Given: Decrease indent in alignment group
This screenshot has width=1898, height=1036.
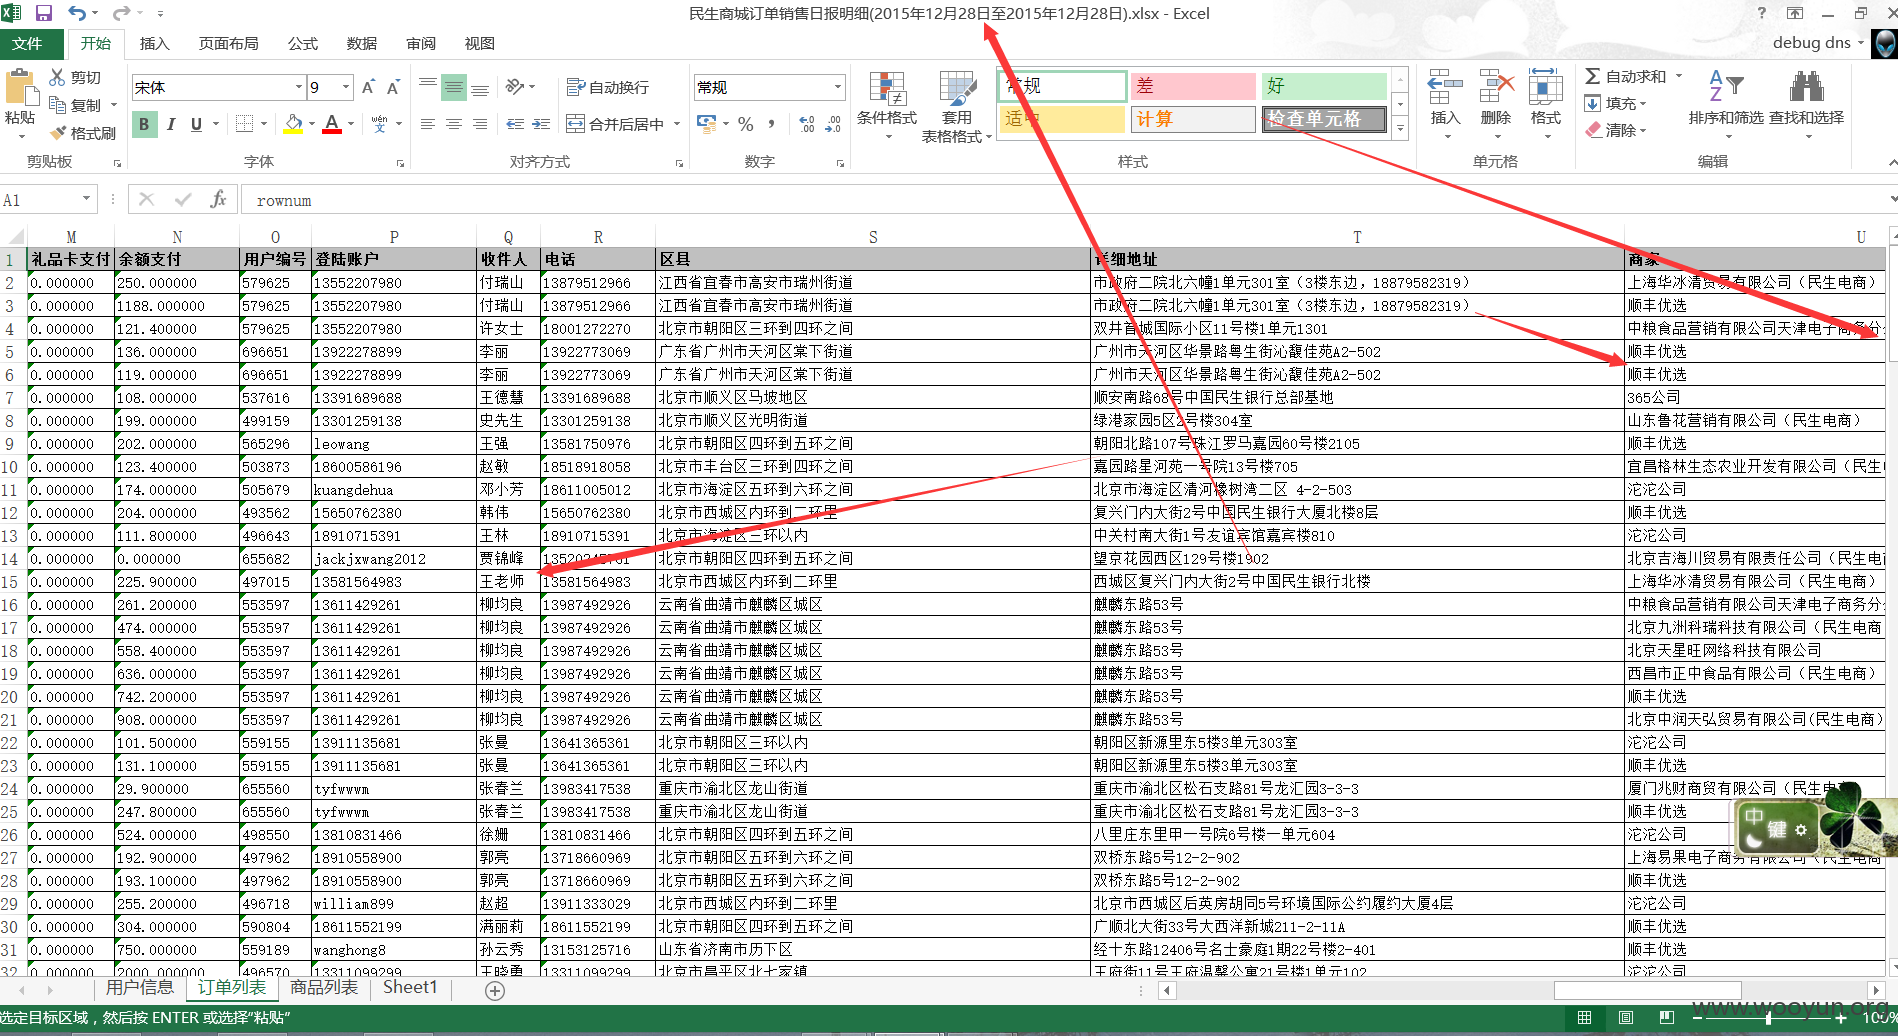Looking at the screenshot, I should coord(515,124).
